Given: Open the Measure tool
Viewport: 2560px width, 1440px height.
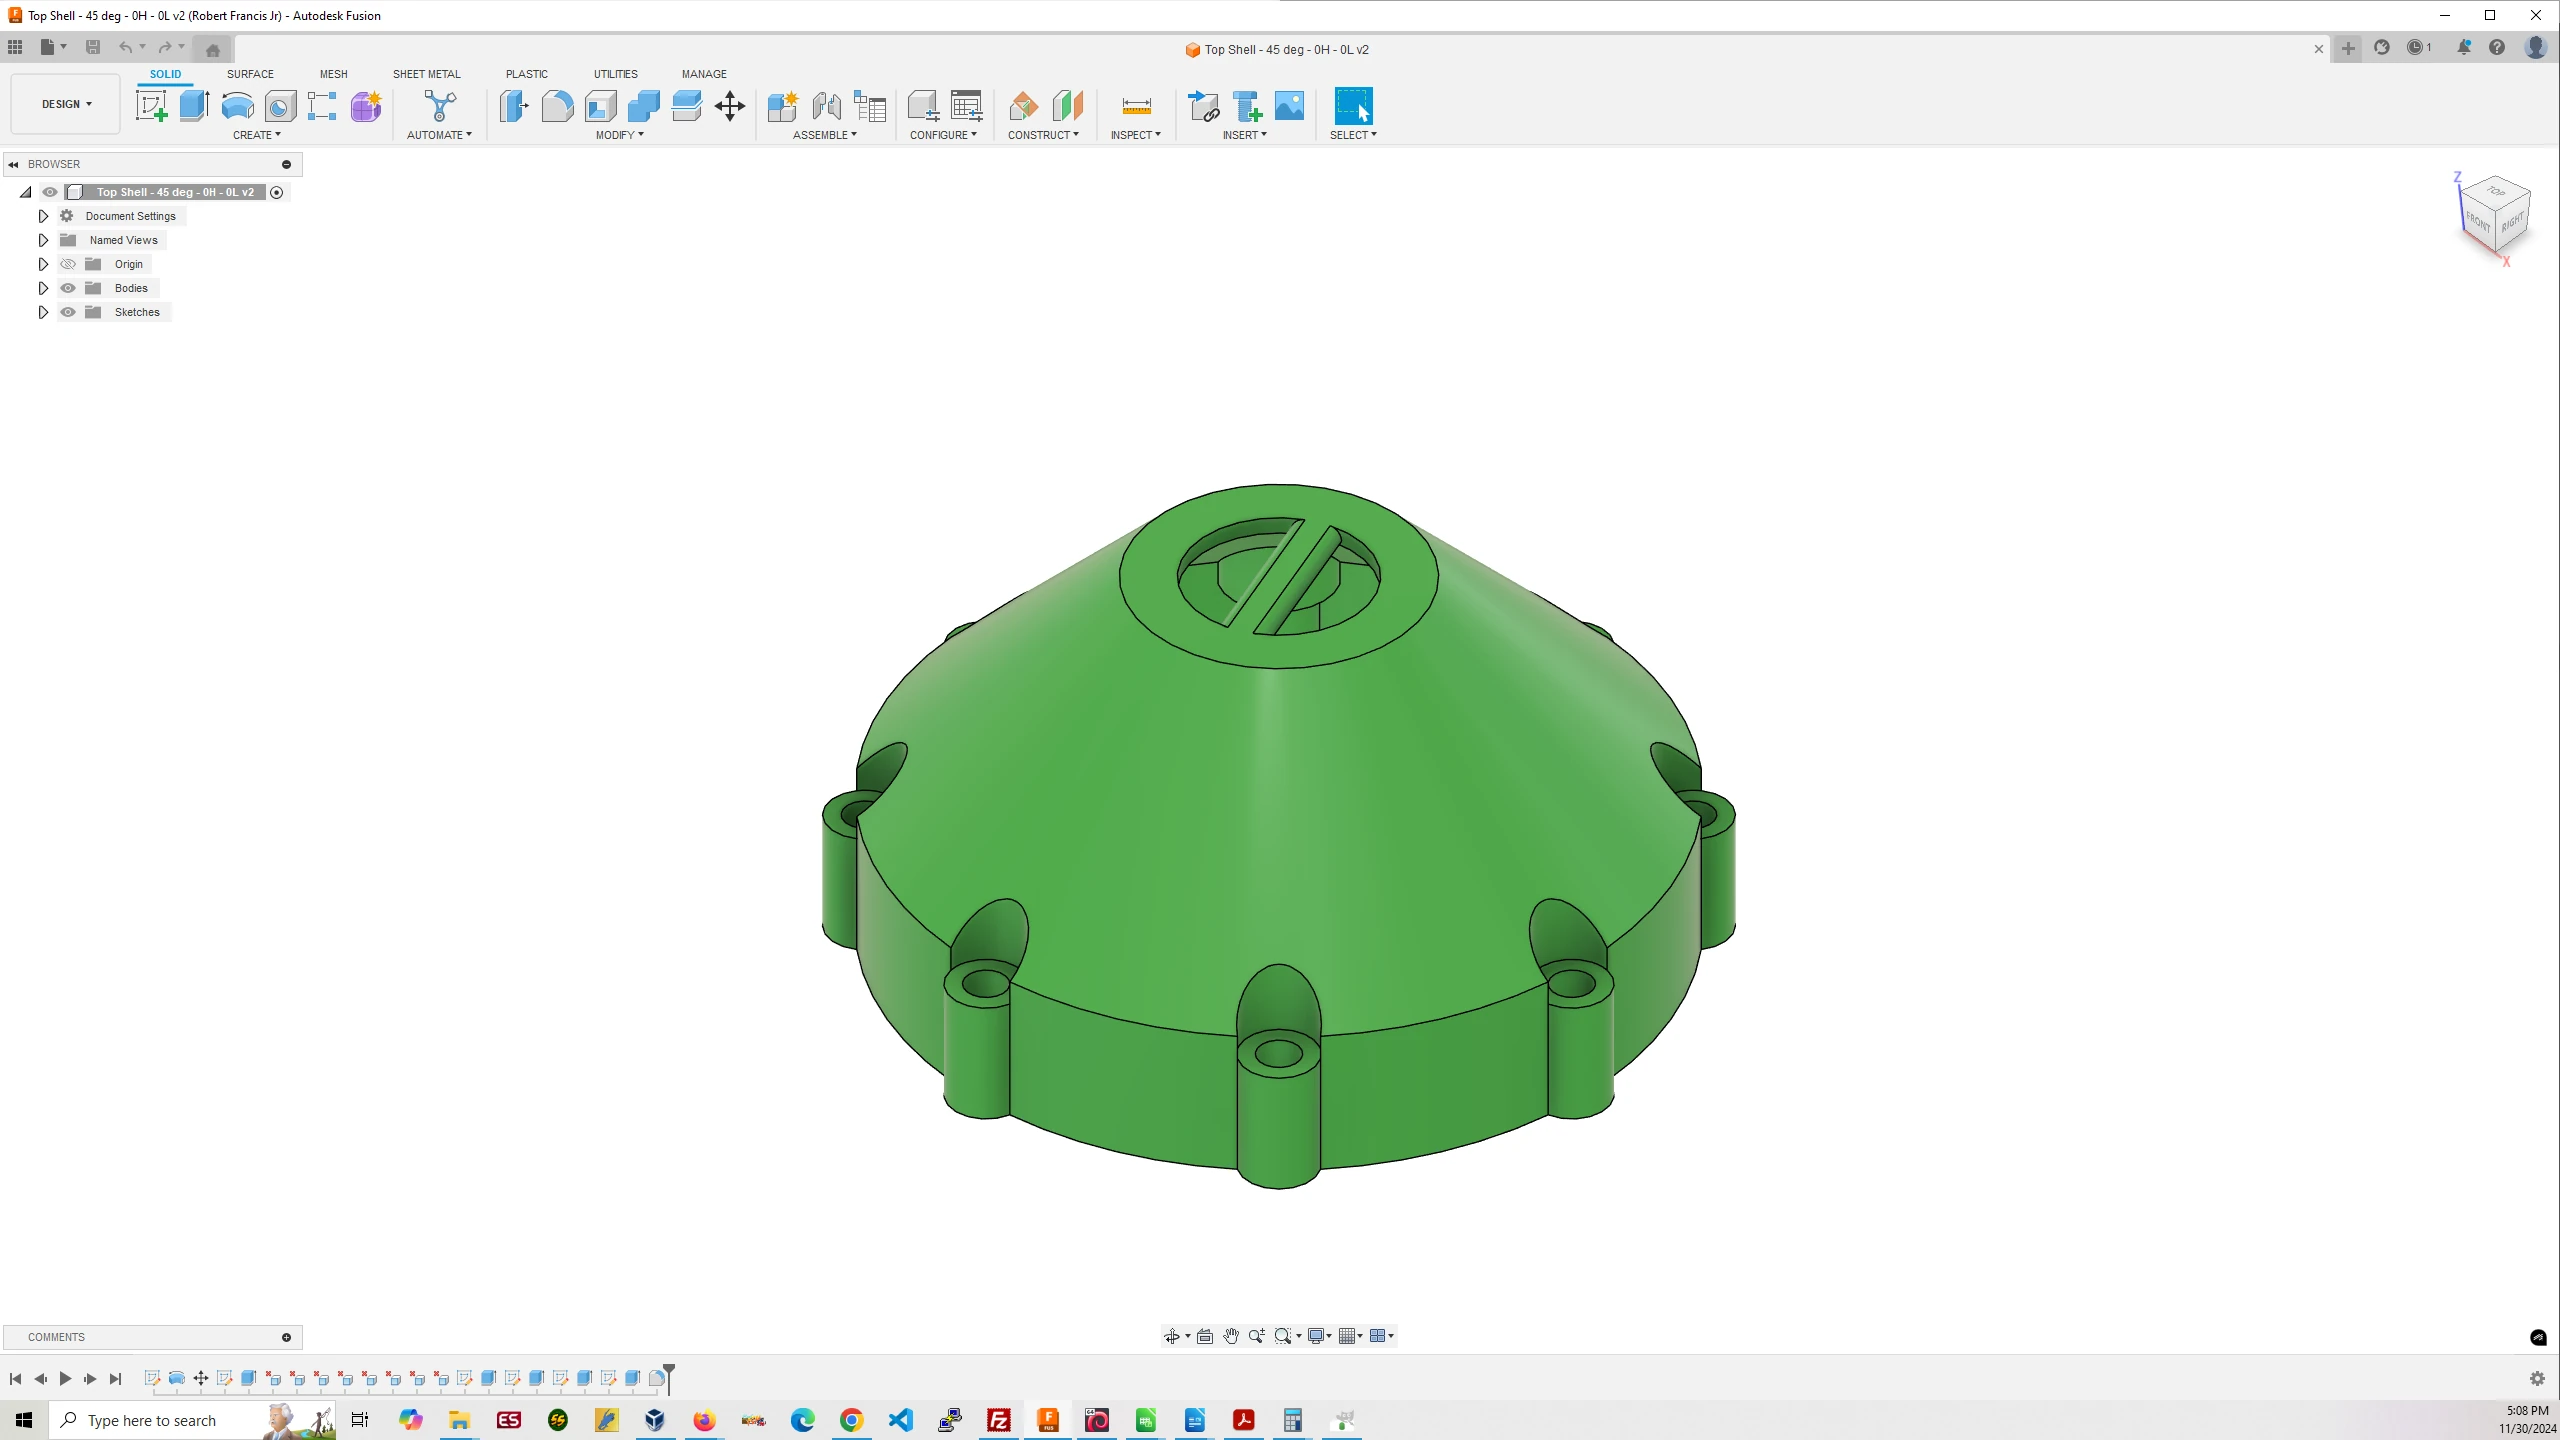Looking at the screenshot, I should click(x=1136, y=106).
